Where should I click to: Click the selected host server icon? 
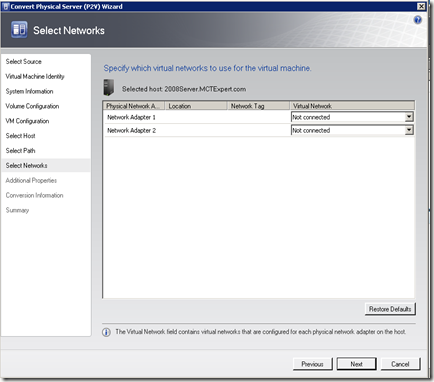(109, 88)
